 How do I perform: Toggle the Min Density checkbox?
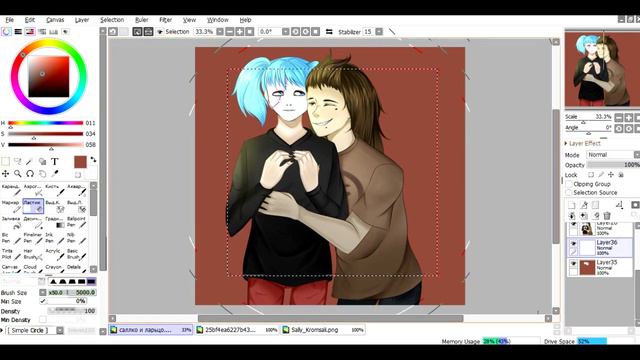(42, 320)
